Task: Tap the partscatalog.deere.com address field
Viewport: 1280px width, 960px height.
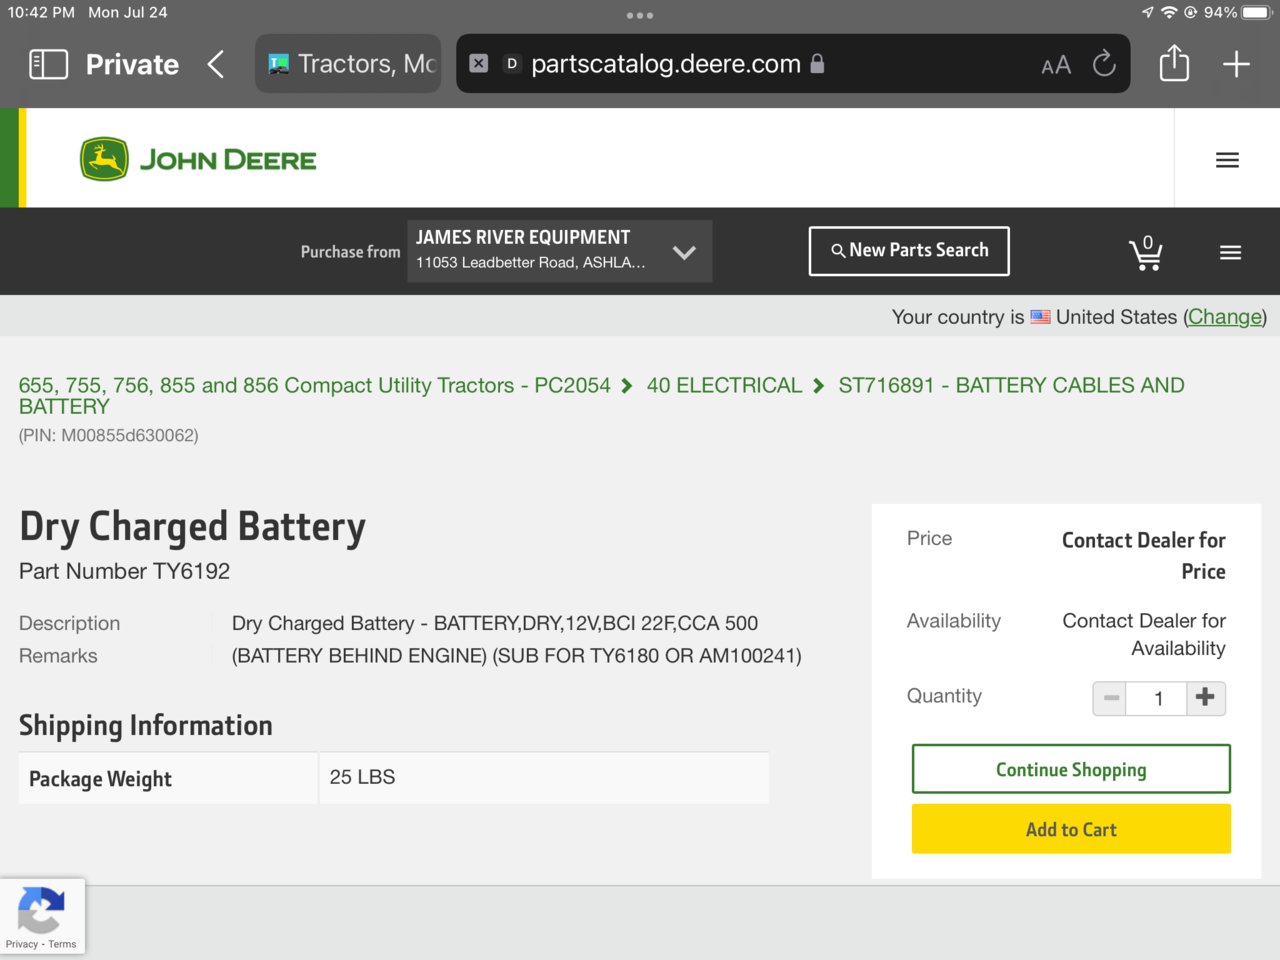Action: pyautogui.click(x=793, y=64)
